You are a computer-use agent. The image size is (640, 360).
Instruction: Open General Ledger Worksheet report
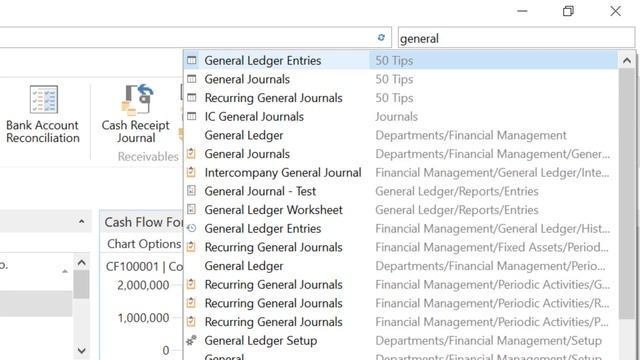[400, 210]
